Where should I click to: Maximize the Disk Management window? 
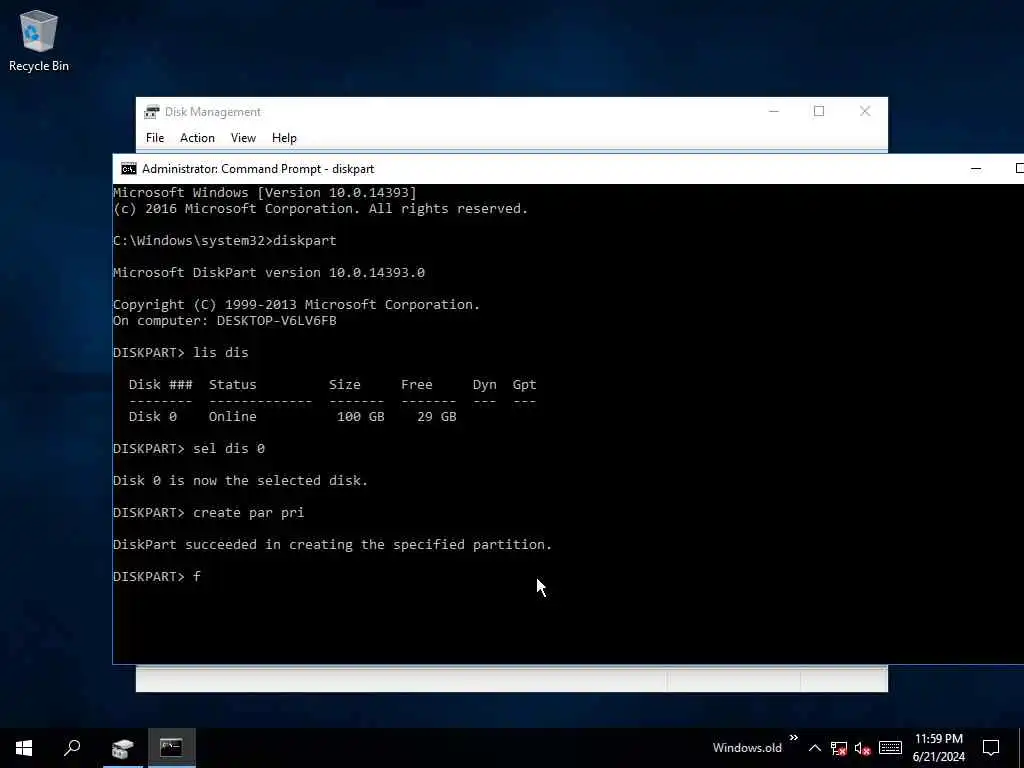pos(819,112)
